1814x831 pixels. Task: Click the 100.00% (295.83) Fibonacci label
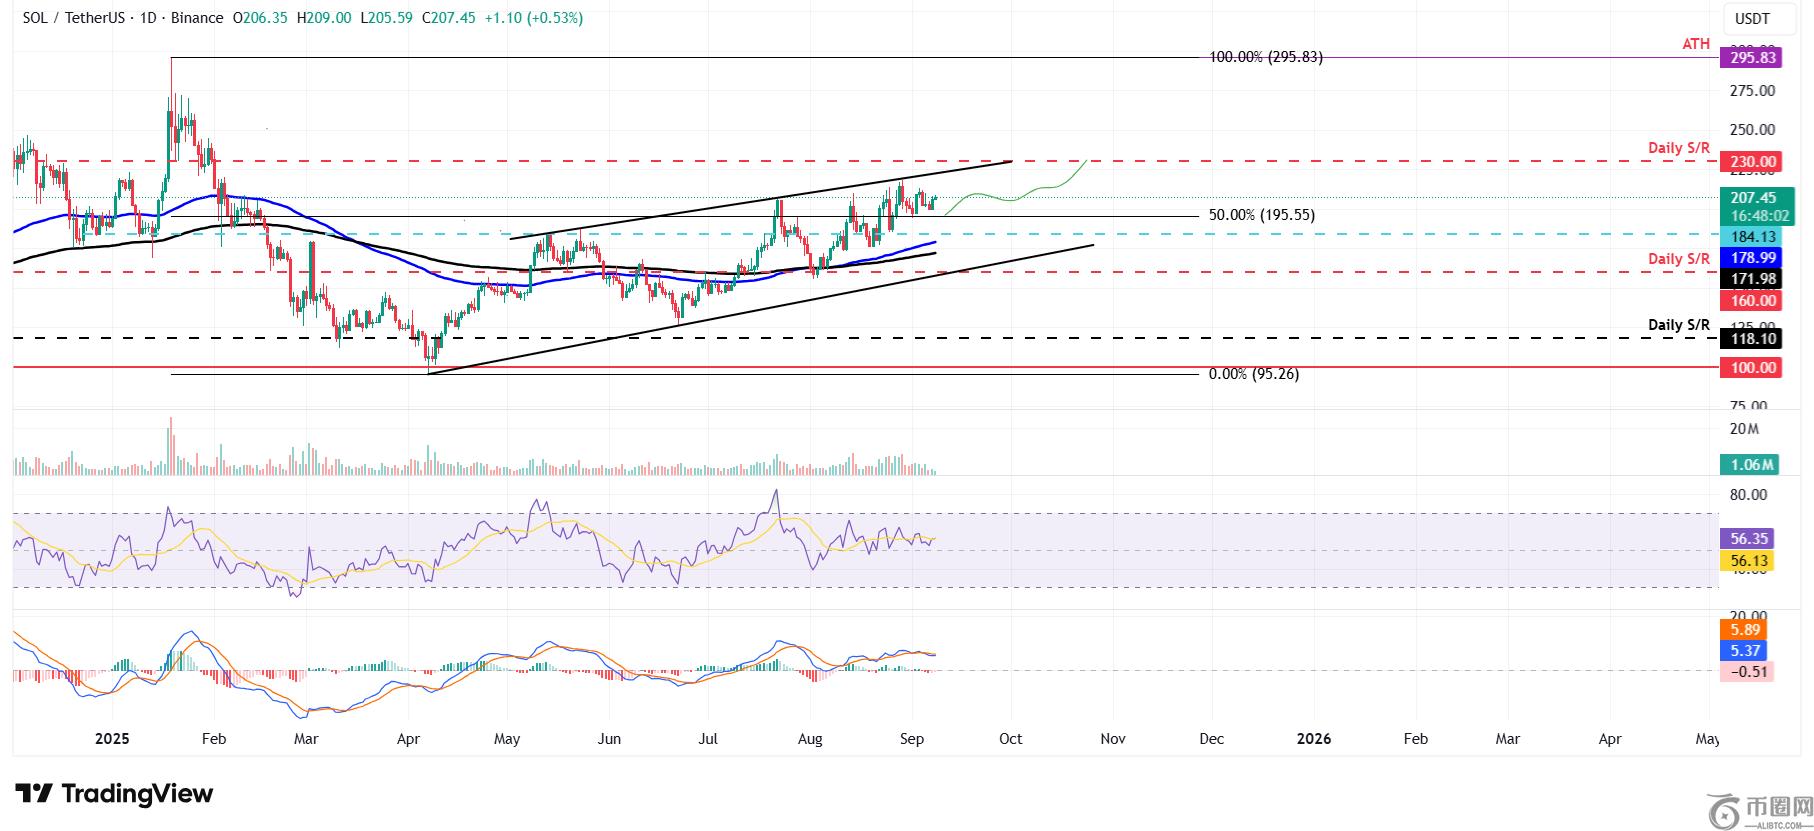click(x=1265, y=58)
